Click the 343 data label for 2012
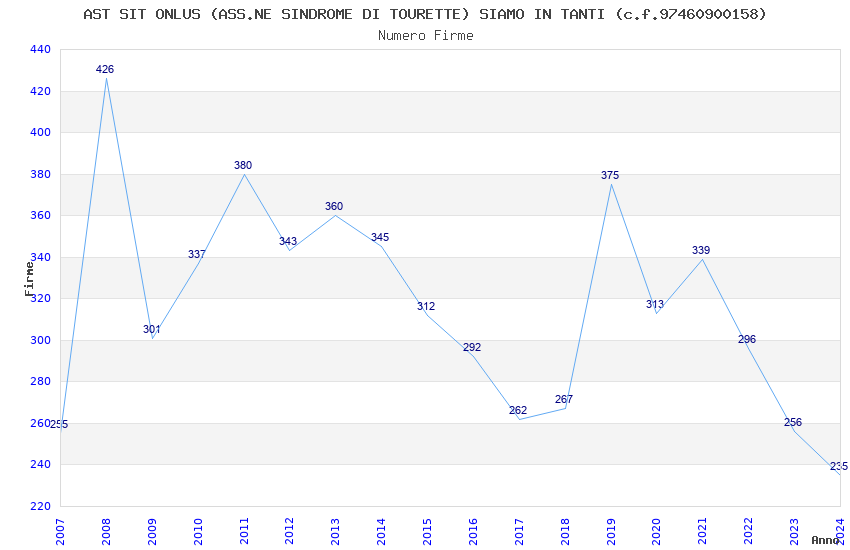Viewport: 850px width, 550px height. click(288, 241)
